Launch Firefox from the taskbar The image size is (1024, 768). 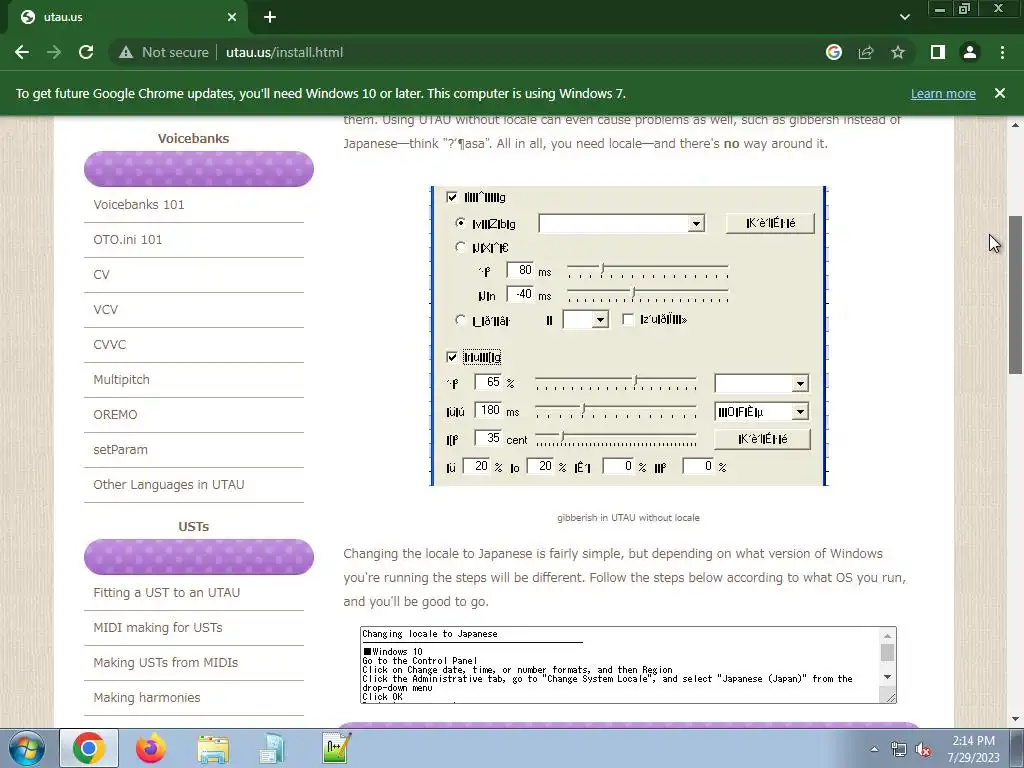pos(151,748)
